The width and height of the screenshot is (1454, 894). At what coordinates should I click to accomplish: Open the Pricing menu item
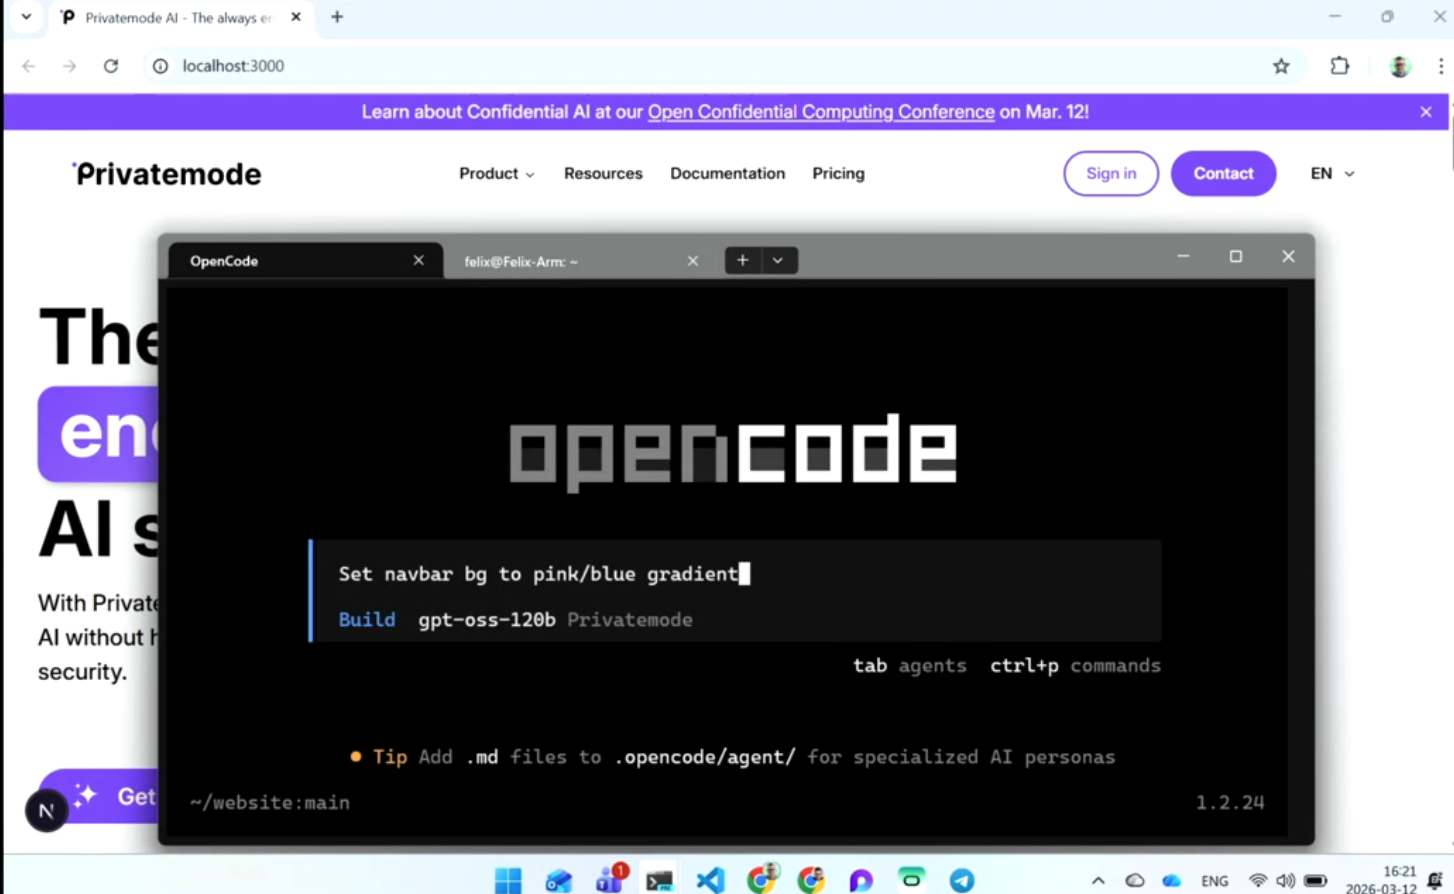(838, 173)
